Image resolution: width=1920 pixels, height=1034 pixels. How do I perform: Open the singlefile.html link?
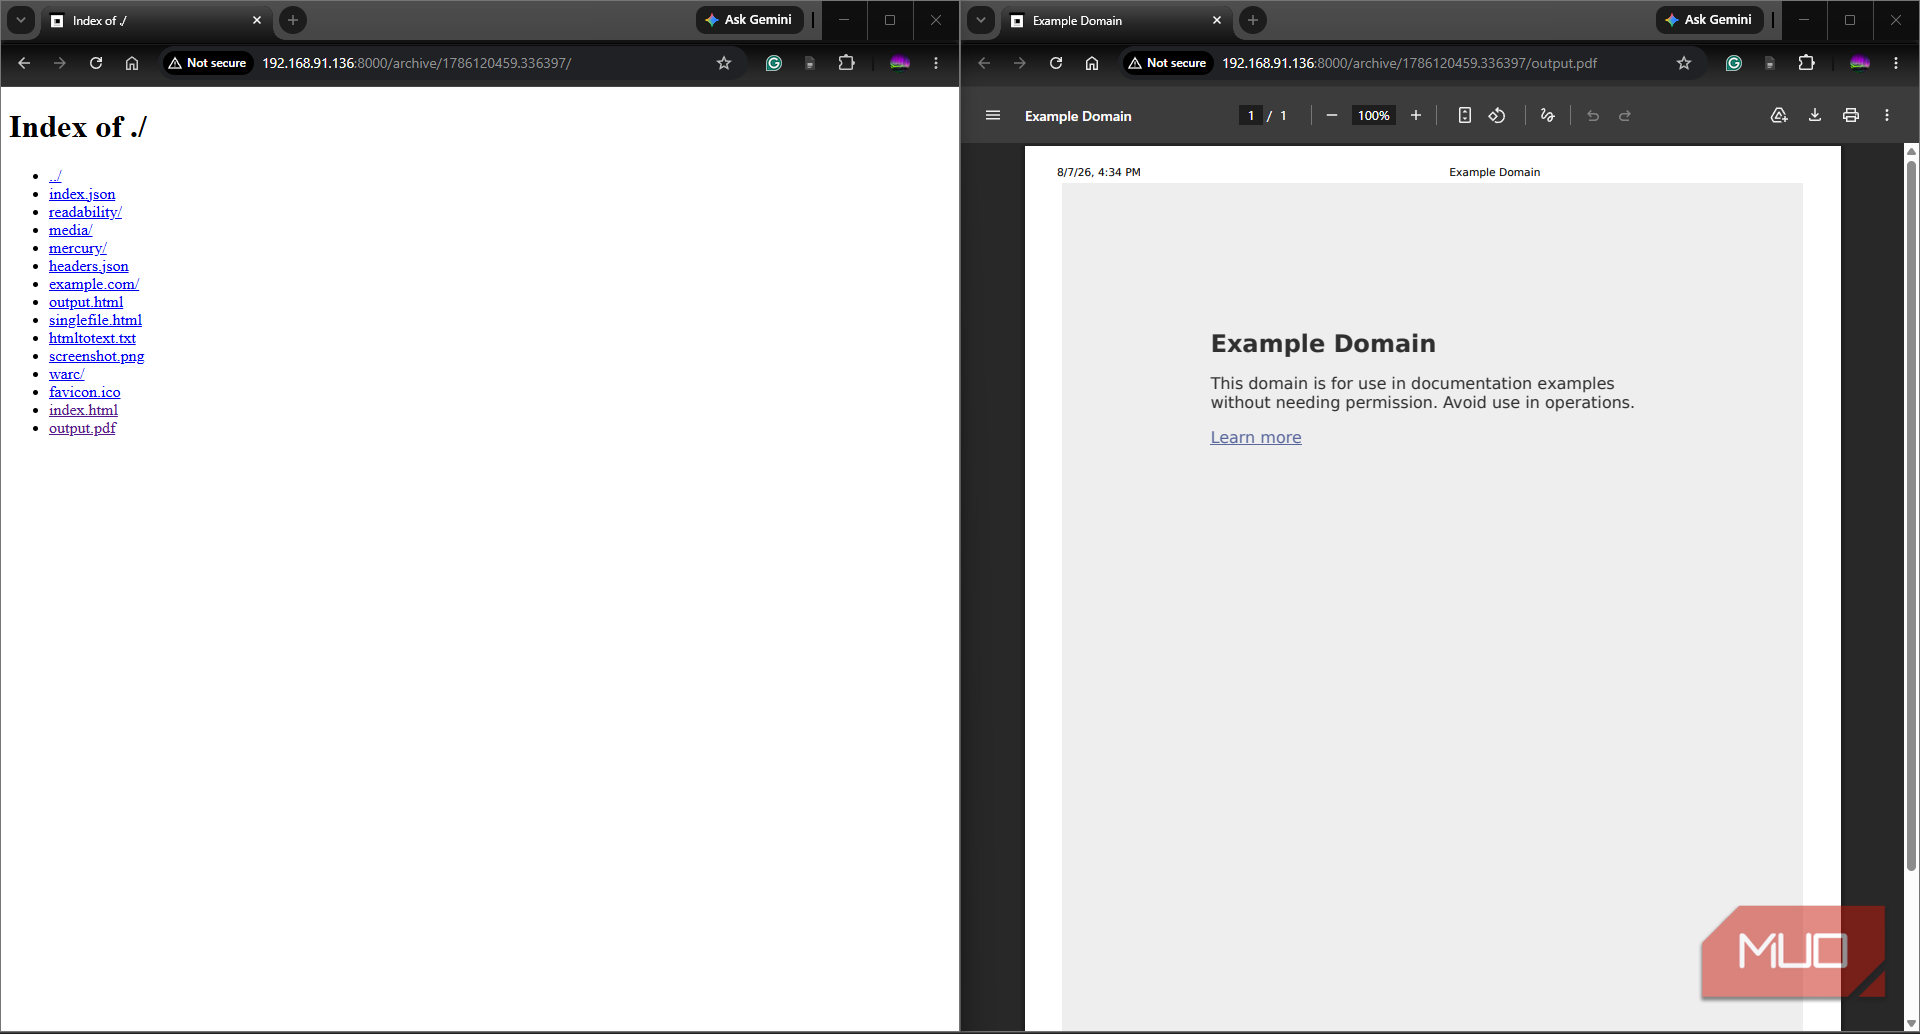click(x=95, y=320)
